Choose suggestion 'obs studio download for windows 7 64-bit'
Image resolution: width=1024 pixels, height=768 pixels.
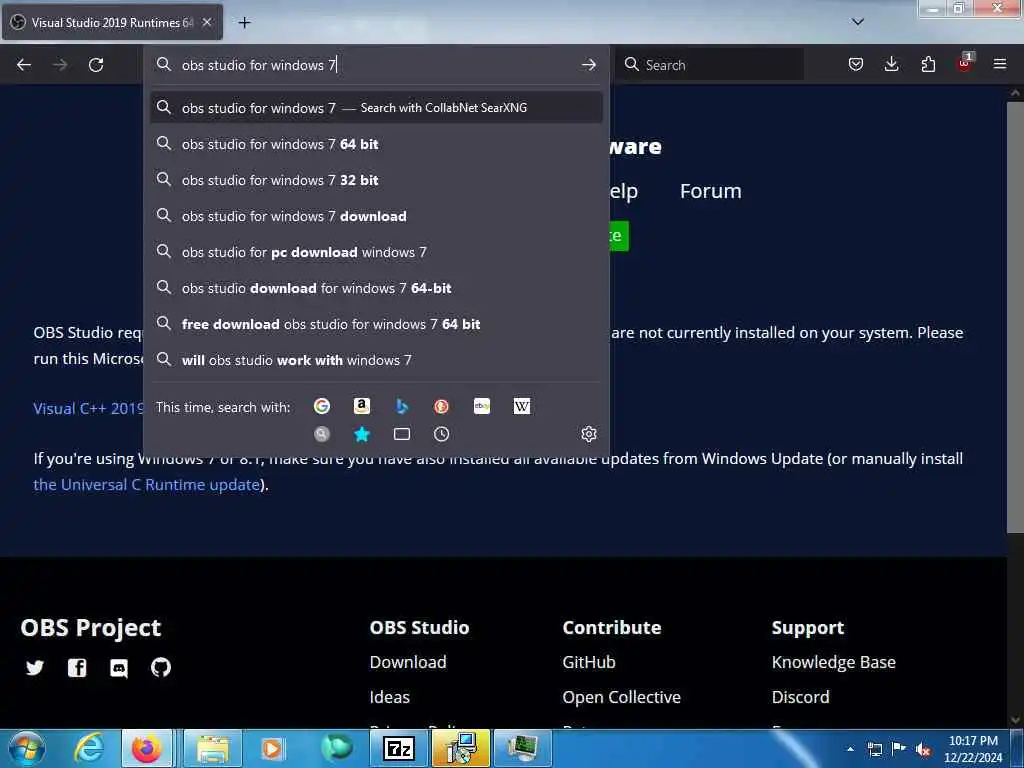[376, 287]
